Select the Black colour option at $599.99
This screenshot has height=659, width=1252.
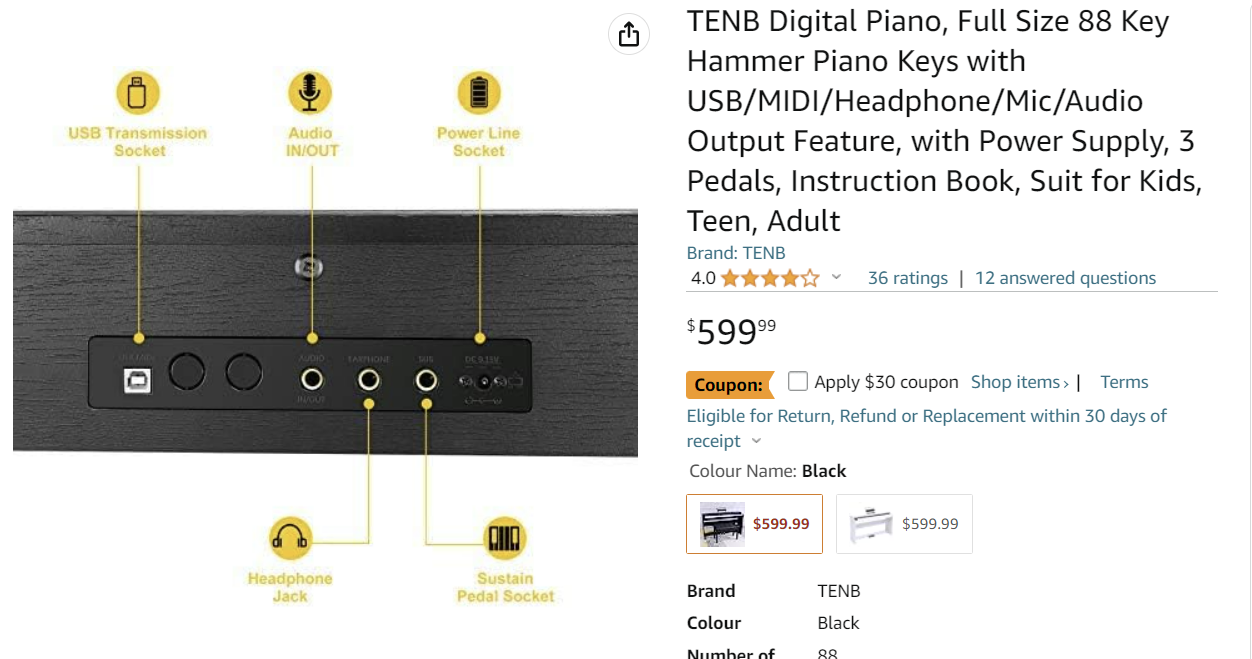click(754, 524)
